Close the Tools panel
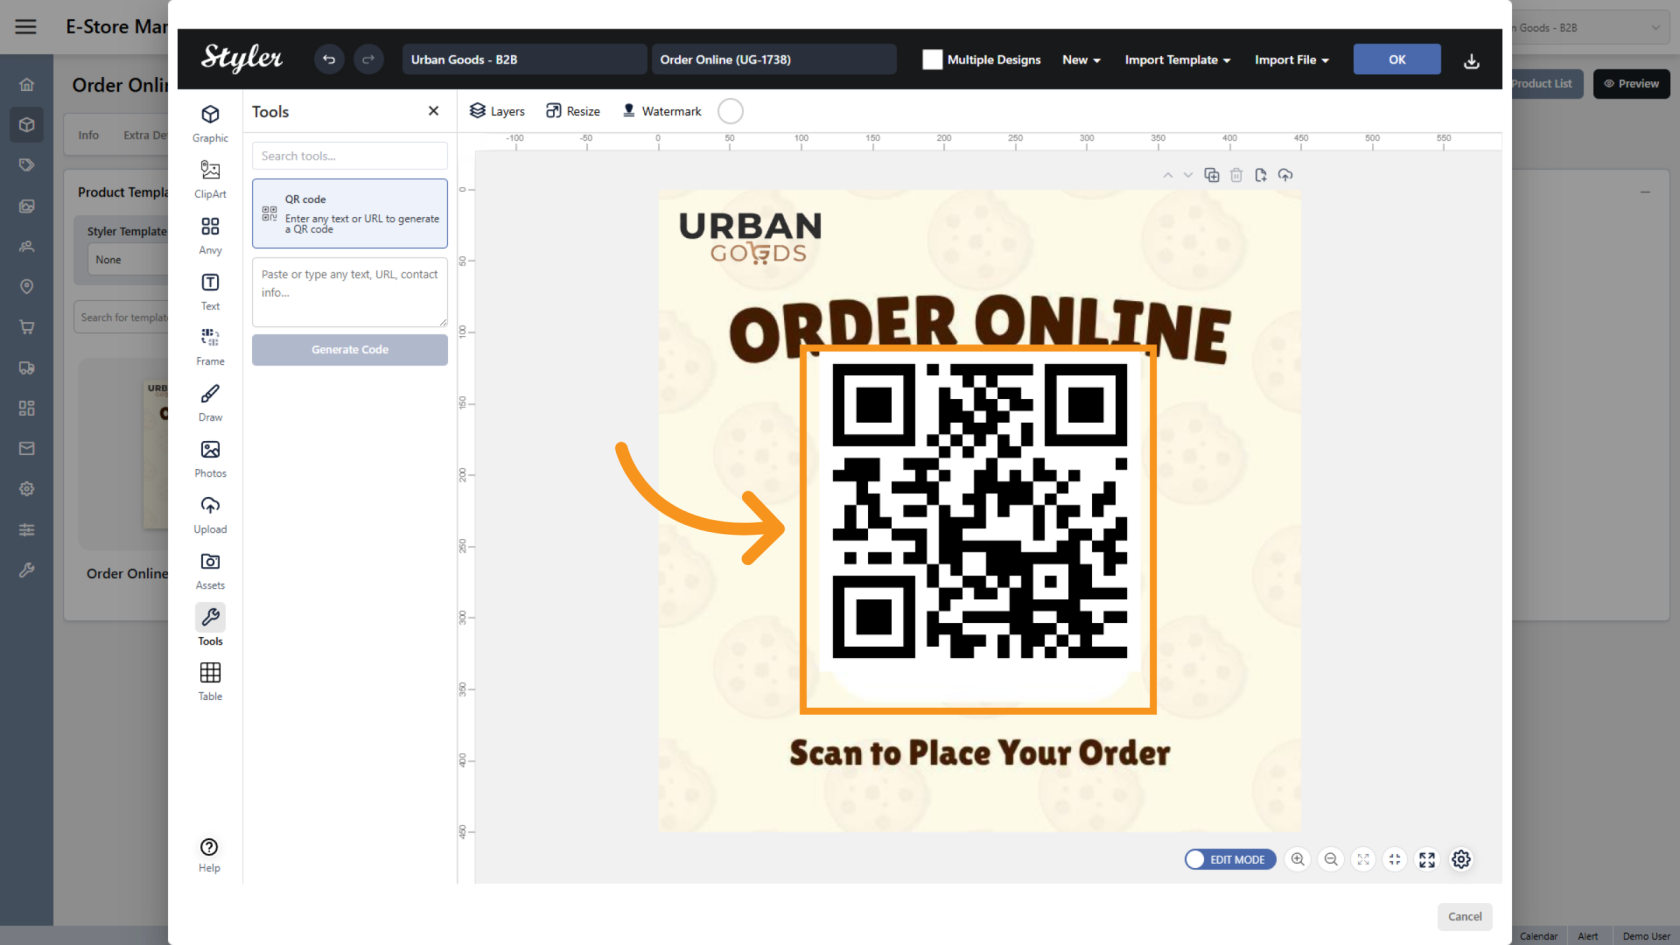The height and width of the screenshot is (945, 1680). 433,111
